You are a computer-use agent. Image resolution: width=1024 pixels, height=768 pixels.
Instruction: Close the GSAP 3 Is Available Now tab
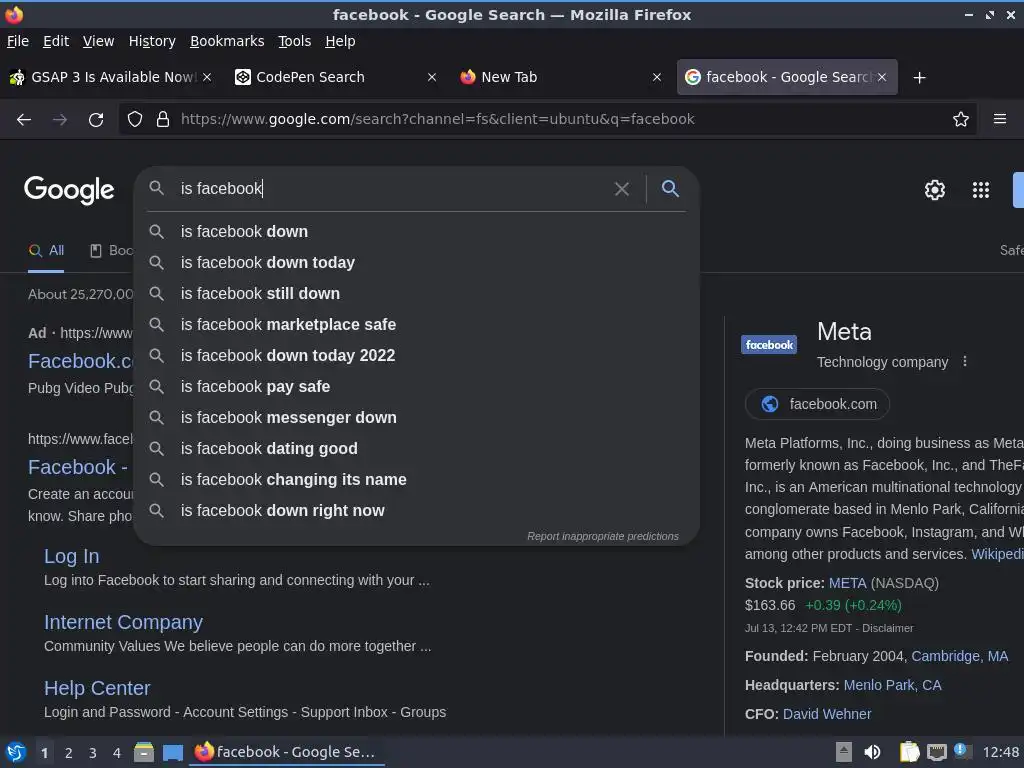coord(206,77)
